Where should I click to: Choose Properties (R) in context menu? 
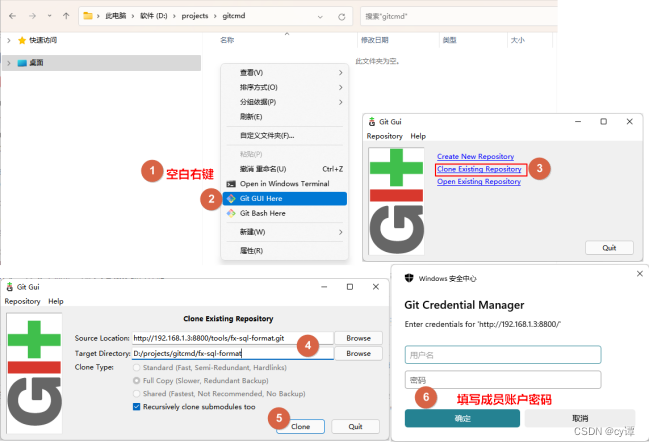click(285, 251)
